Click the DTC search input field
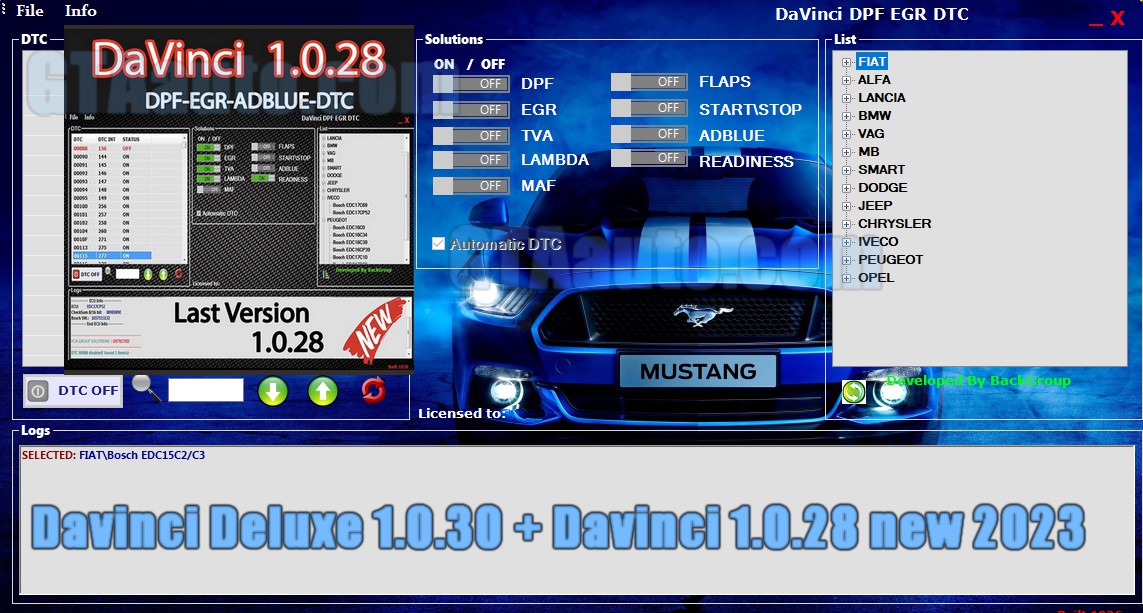The image size is (1143, 613). [205, 390]
